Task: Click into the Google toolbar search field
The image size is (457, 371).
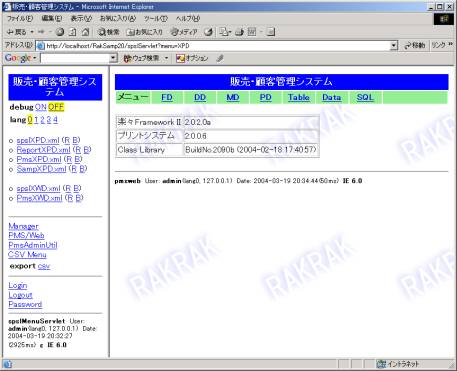Action: (75, 58)
